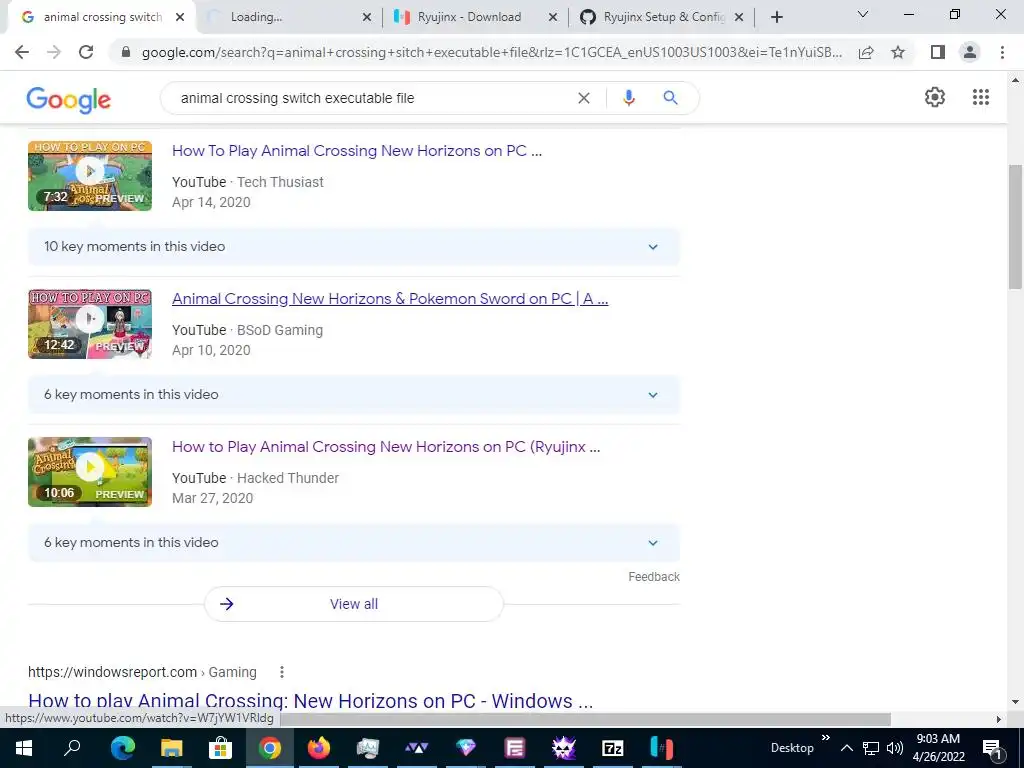Reload the current Google search page
Screen dimensions: 1024x768
[86, 52]
